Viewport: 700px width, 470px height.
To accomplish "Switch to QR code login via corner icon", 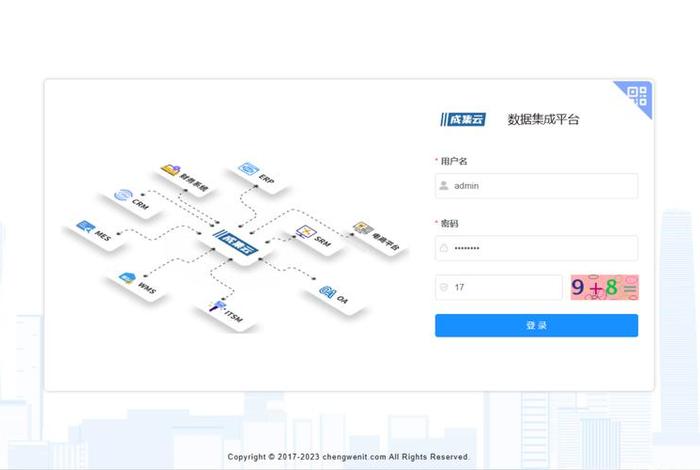I will [638, 96].
